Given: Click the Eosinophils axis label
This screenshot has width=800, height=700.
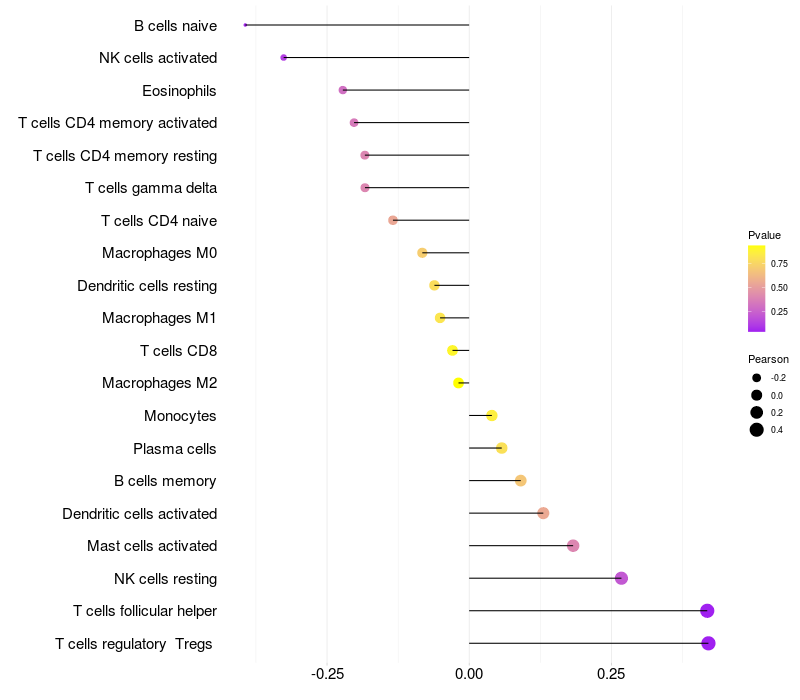Looking at the screenshot, I should tap(179, 91).
